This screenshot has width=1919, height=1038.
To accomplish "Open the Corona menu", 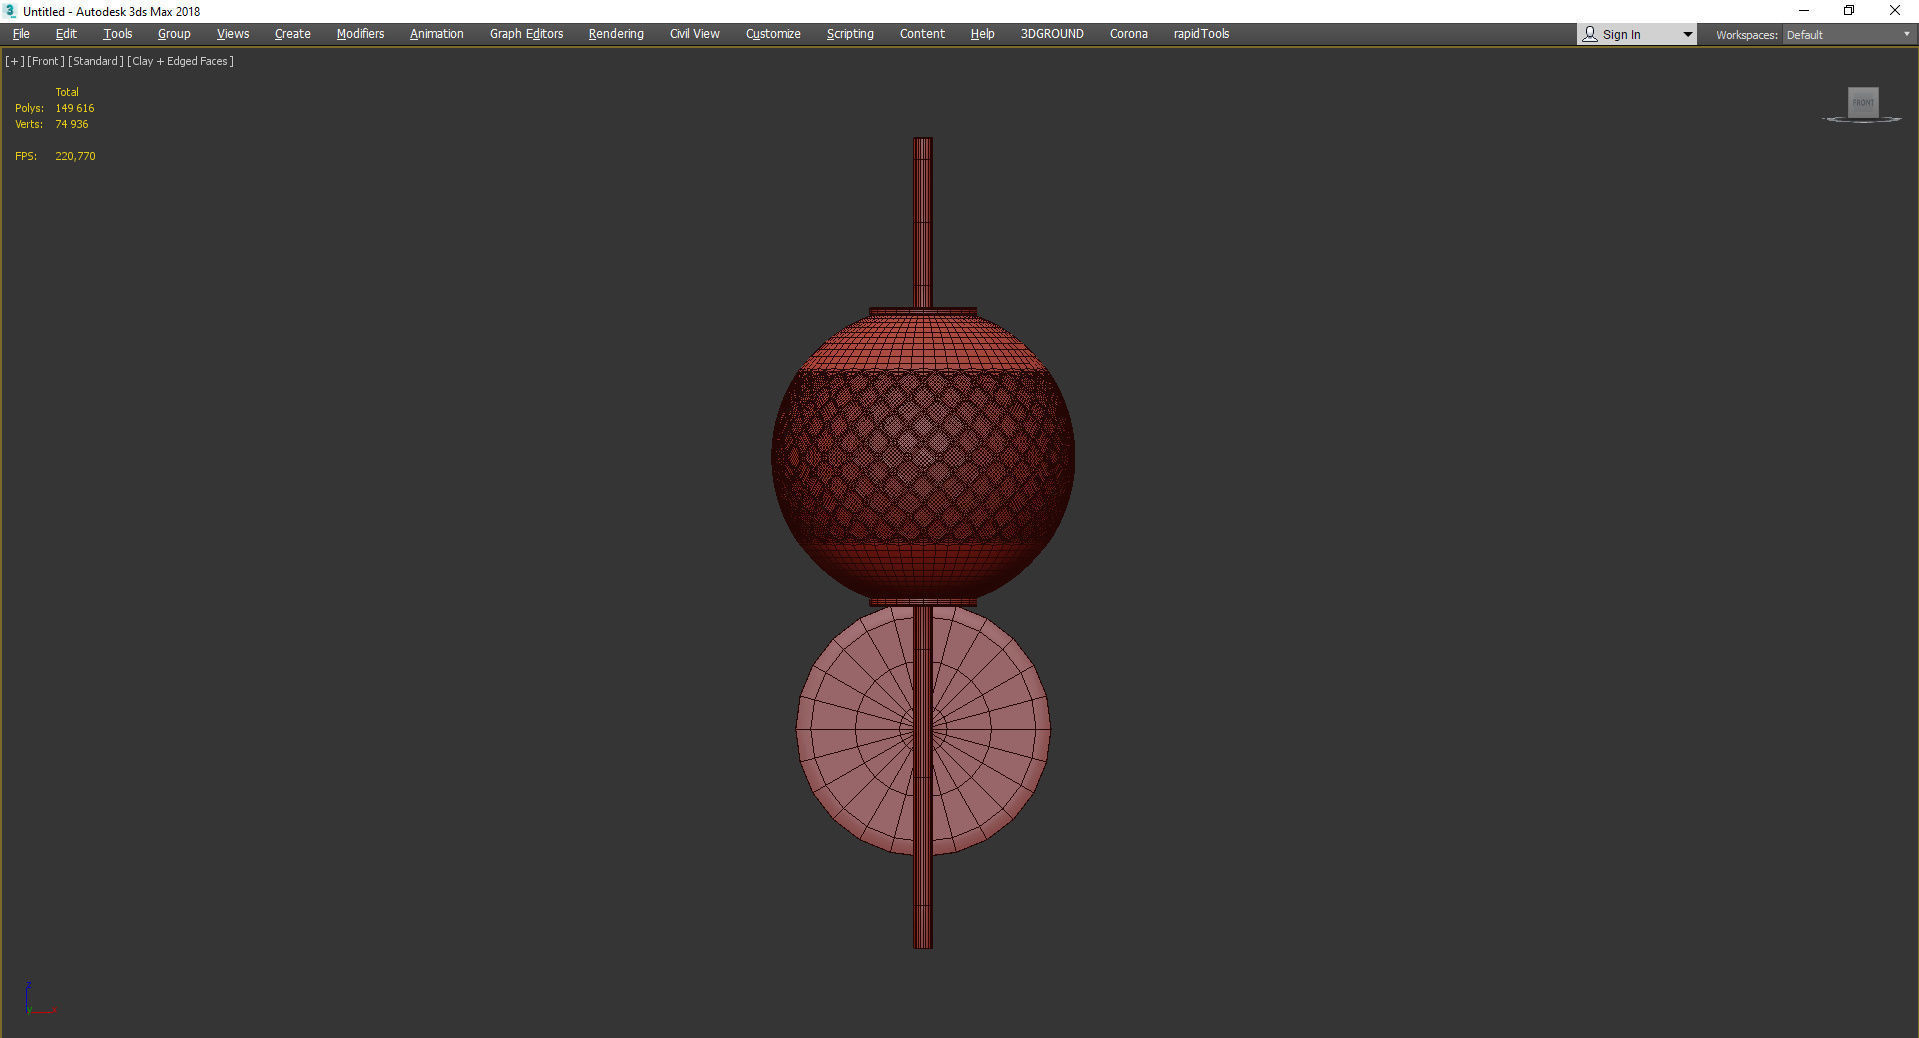I will 1129,34.
